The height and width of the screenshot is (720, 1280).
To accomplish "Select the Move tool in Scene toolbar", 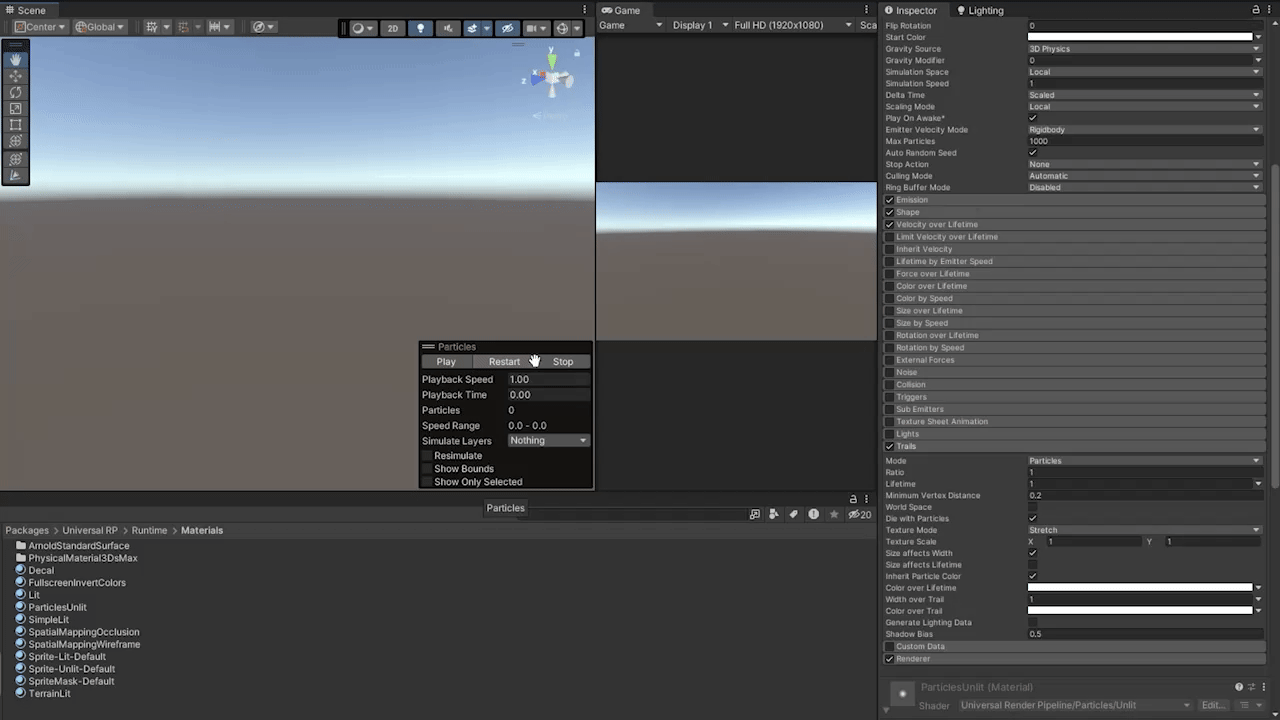I will pos(15,76).
